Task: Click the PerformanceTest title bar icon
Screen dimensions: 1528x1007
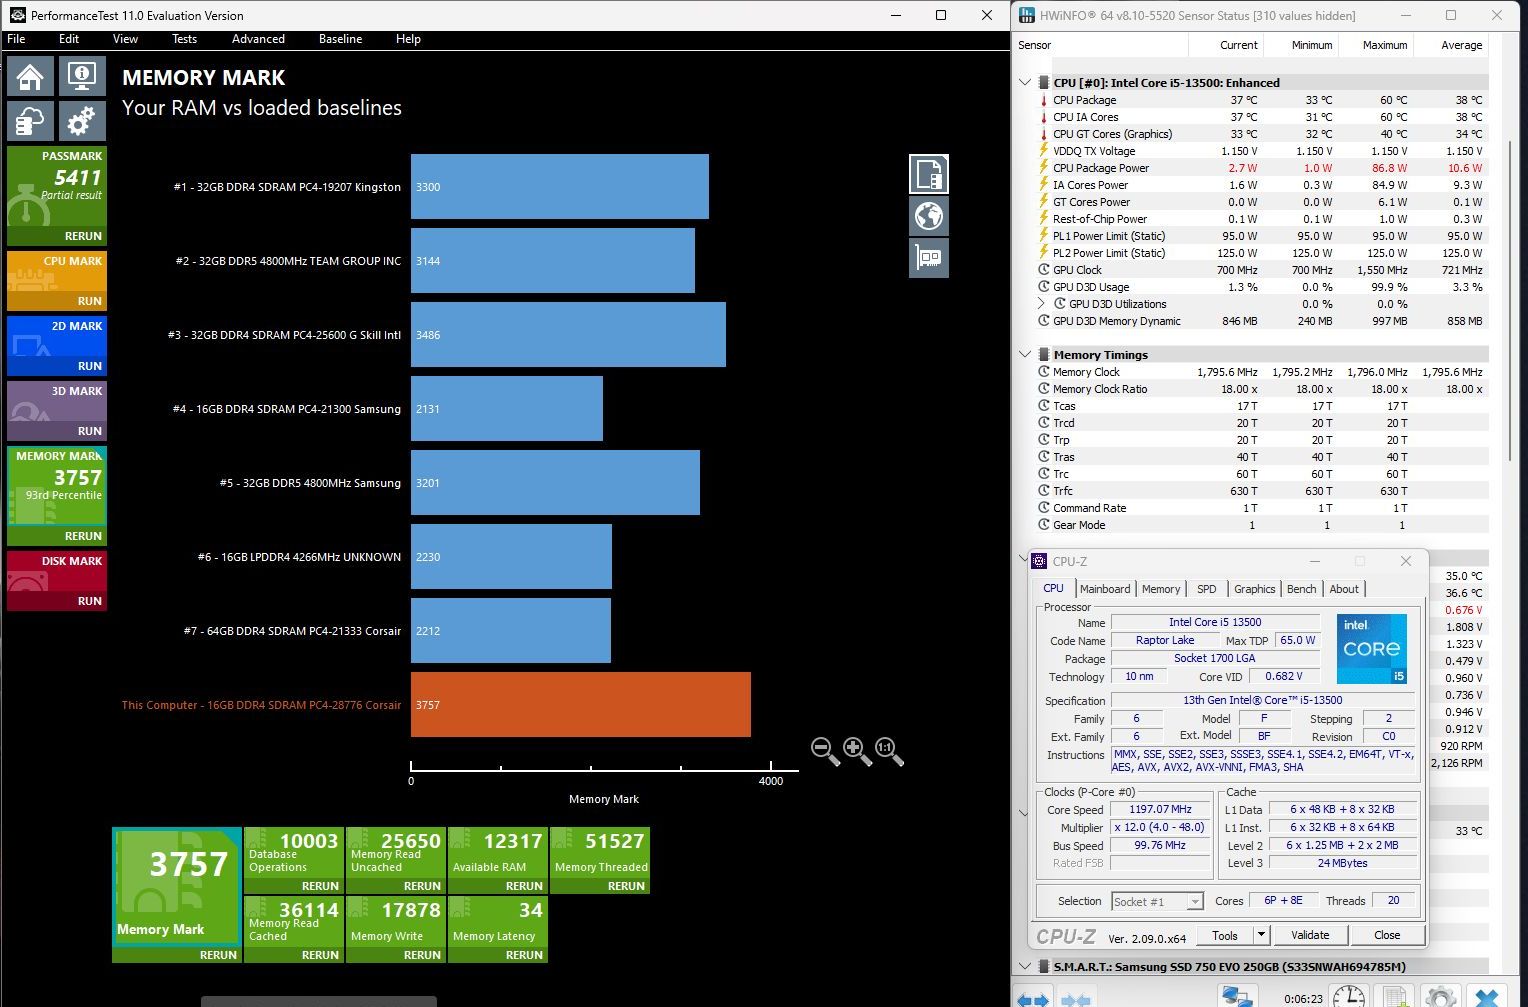Action: pos(17,15)
